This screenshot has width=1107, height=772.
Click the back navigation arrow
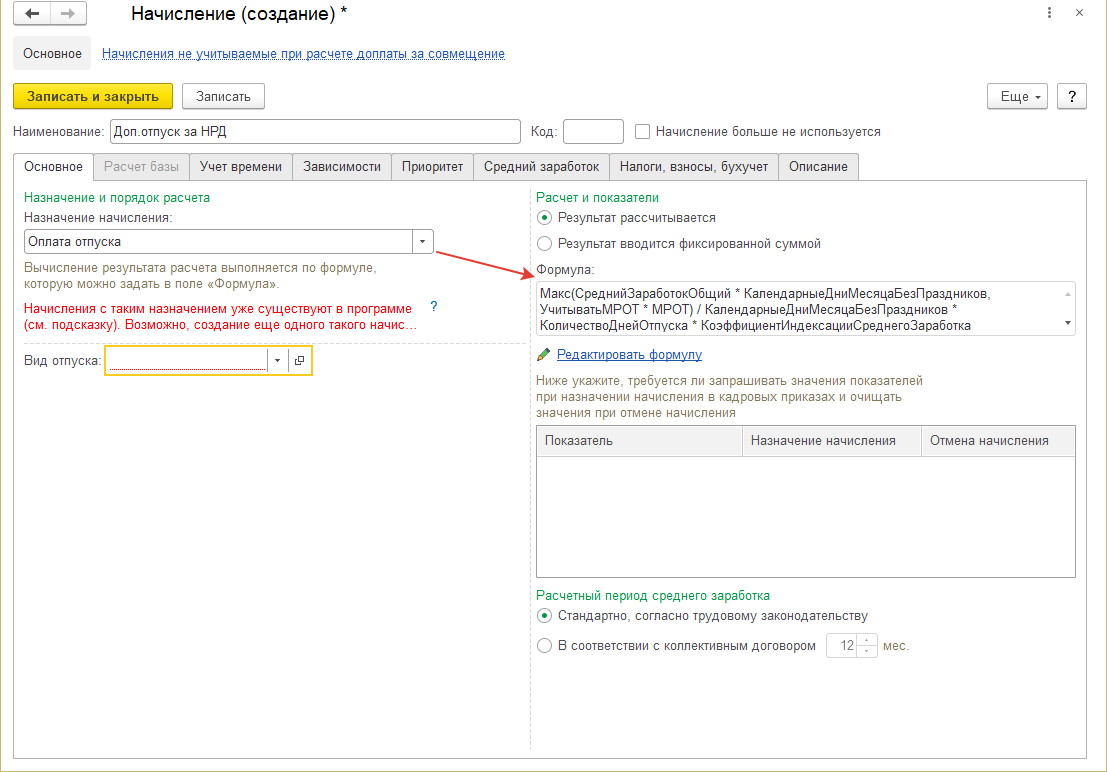pyautogui.click(x=32, y=14)
